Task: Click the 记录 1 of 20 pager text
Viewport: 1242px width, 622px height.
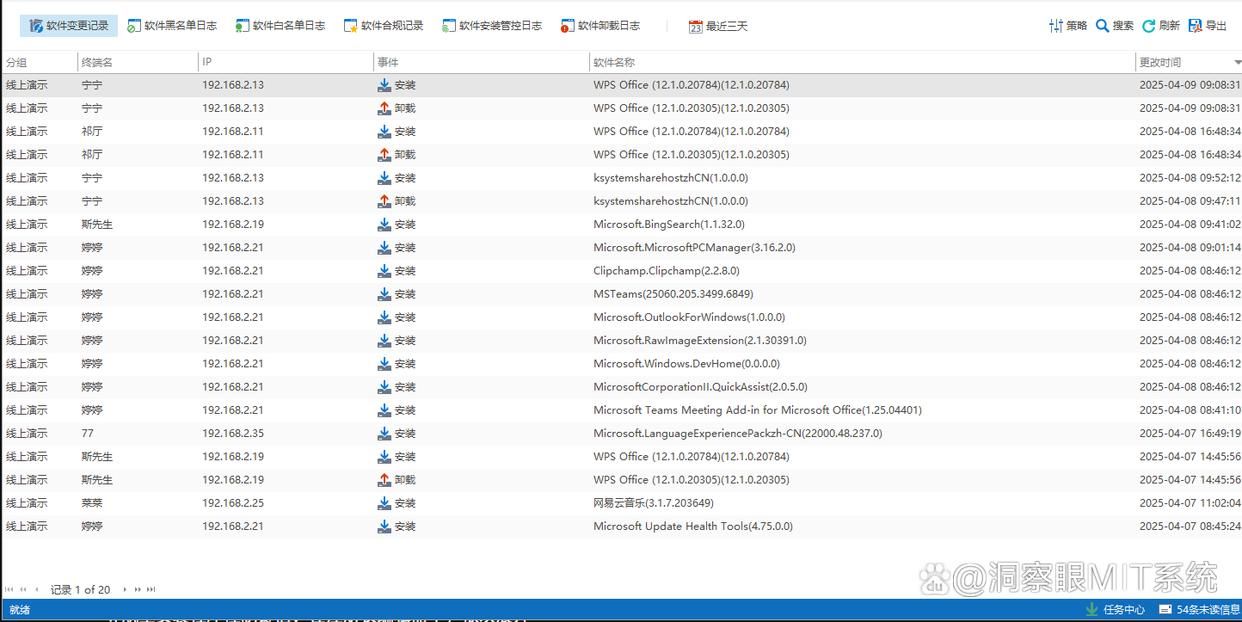Action: (x=81, y=590)
